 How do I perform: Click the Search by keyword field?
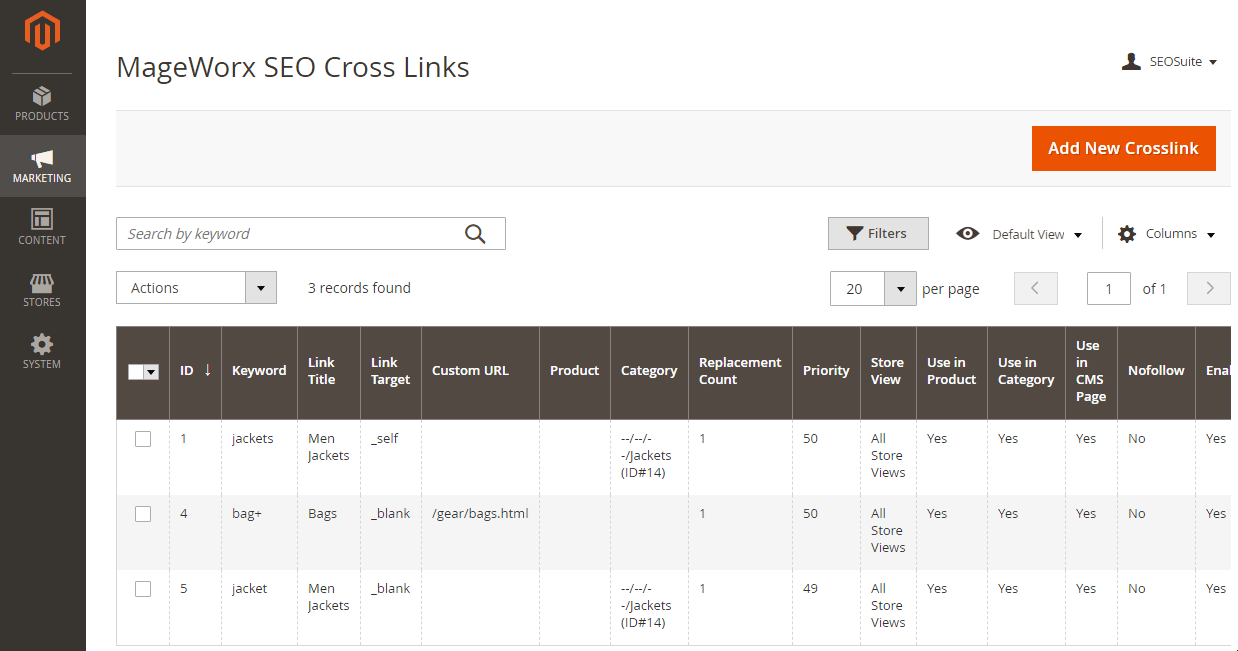coord(290,234)
